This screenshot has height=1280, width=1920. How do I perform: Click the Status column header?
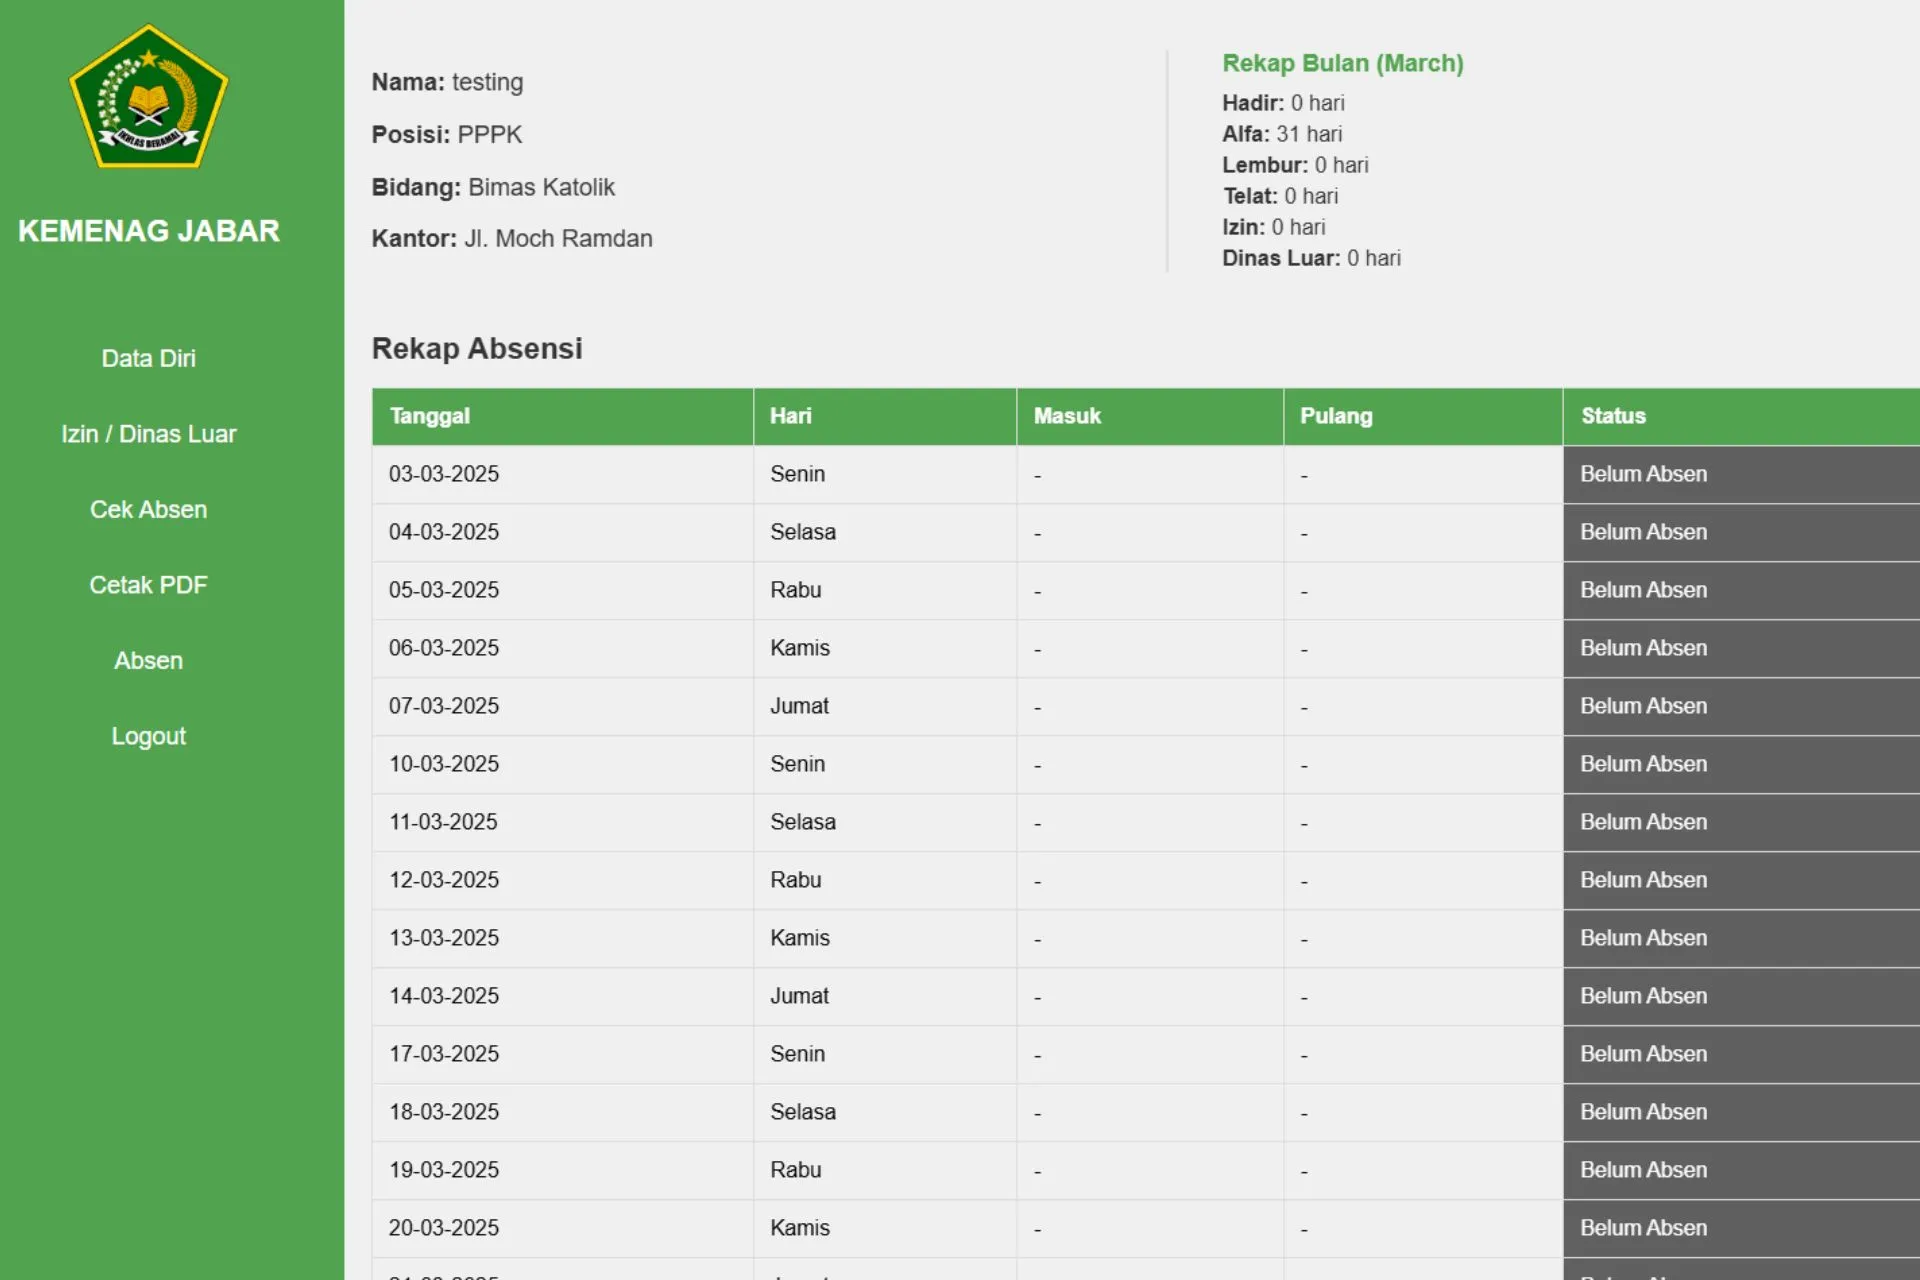click(1613, 416)
